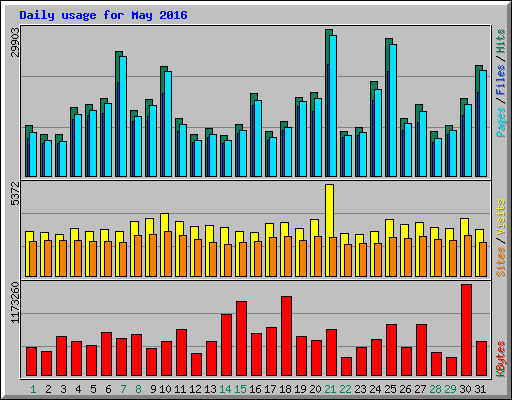Image resolution: width=512 pixels, height=400 pixels.
Task: Click green day label 14 on the x-axis
Action: tap(225, 389)
